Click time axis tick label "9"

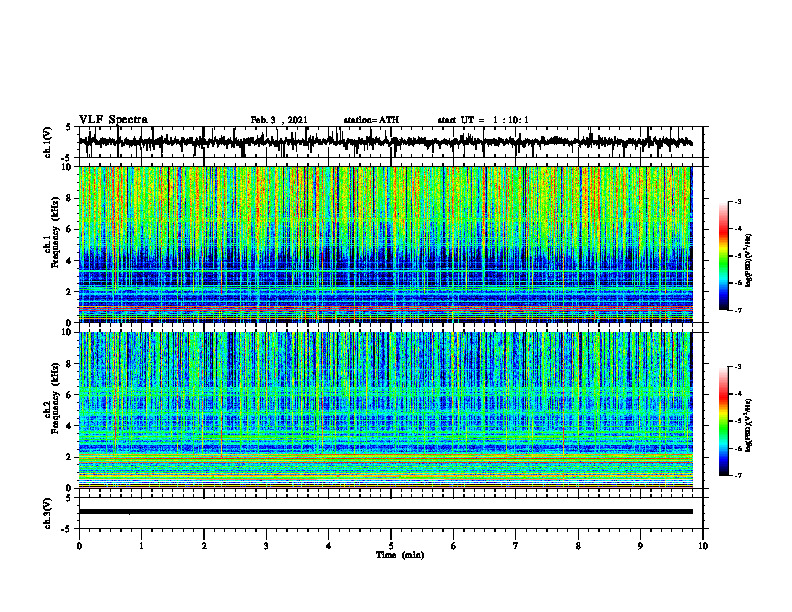click(x=640, y=546)
